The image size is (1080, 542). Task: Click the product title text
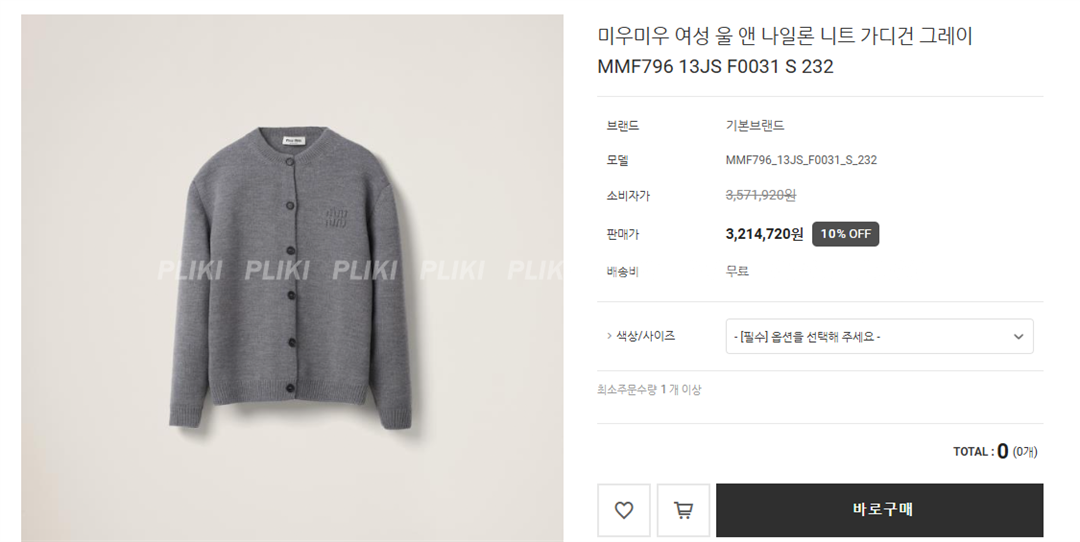(785, 51)
